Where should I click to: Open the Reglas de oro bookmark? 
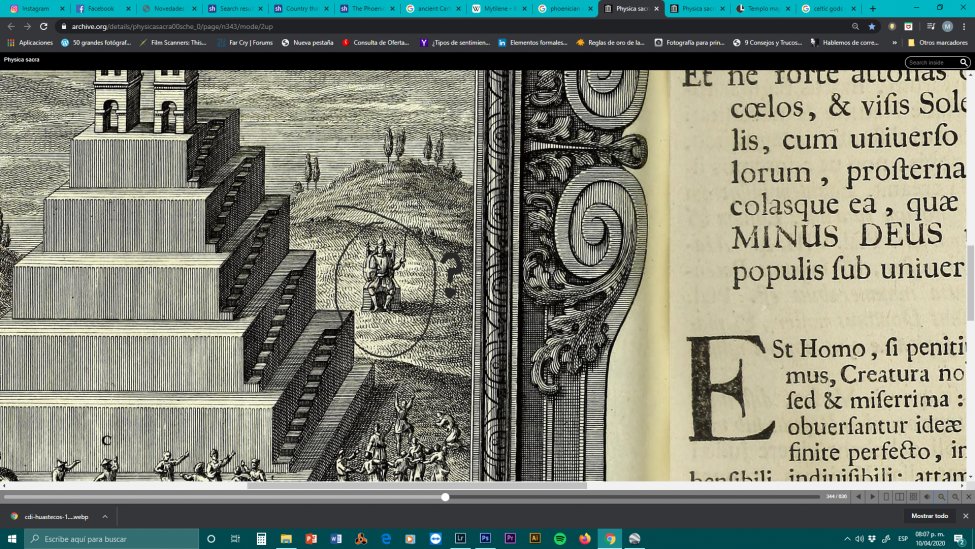coord(611,43)
